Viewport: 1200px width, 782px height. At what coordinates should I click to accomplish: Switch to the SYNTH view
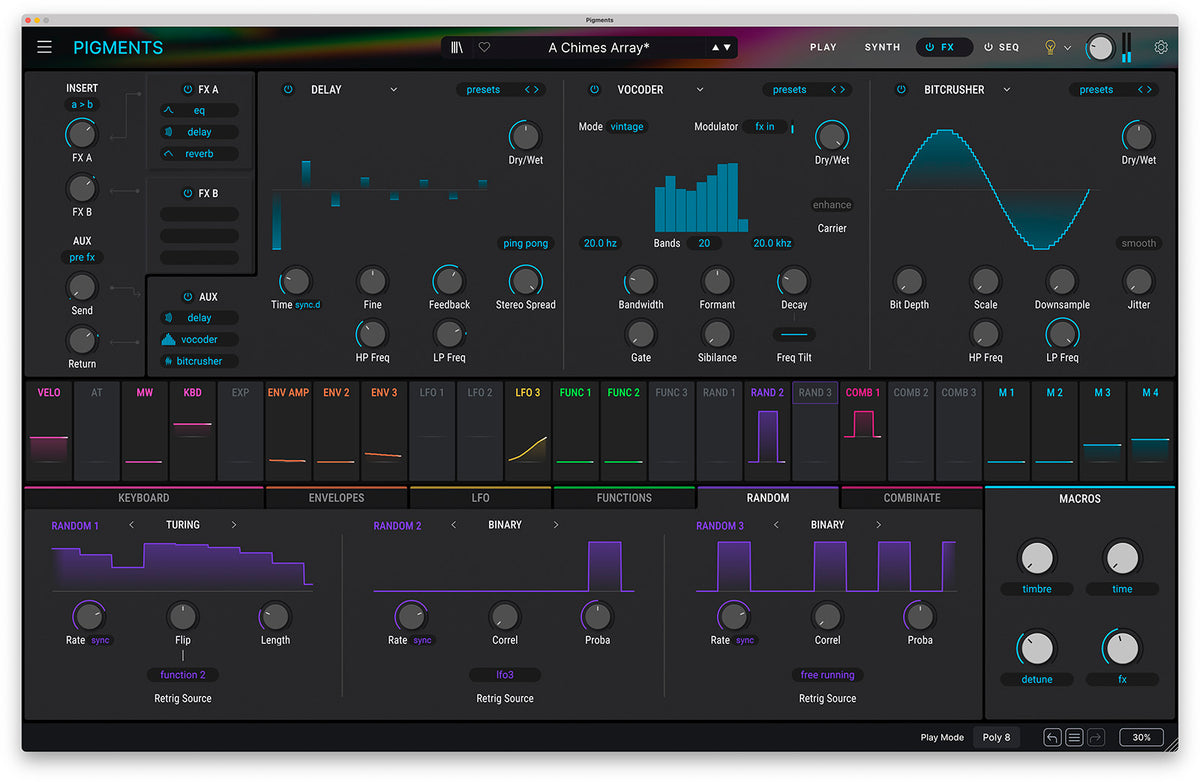pyautogui.click(x=882, y=47)
